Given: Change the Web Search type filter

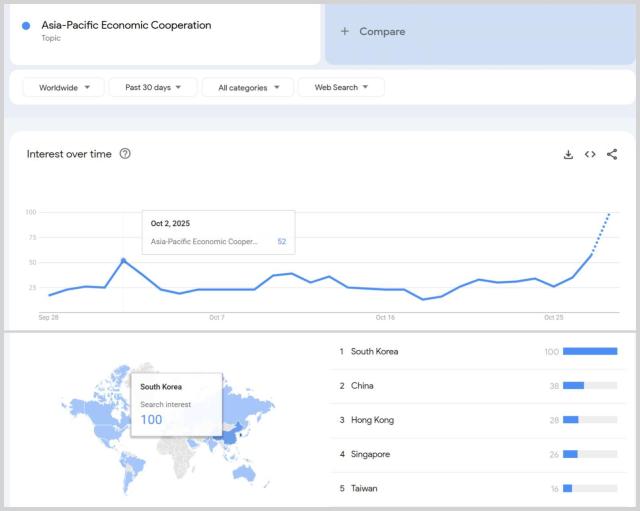Looking at the screenshot, I should click(341, 88).
